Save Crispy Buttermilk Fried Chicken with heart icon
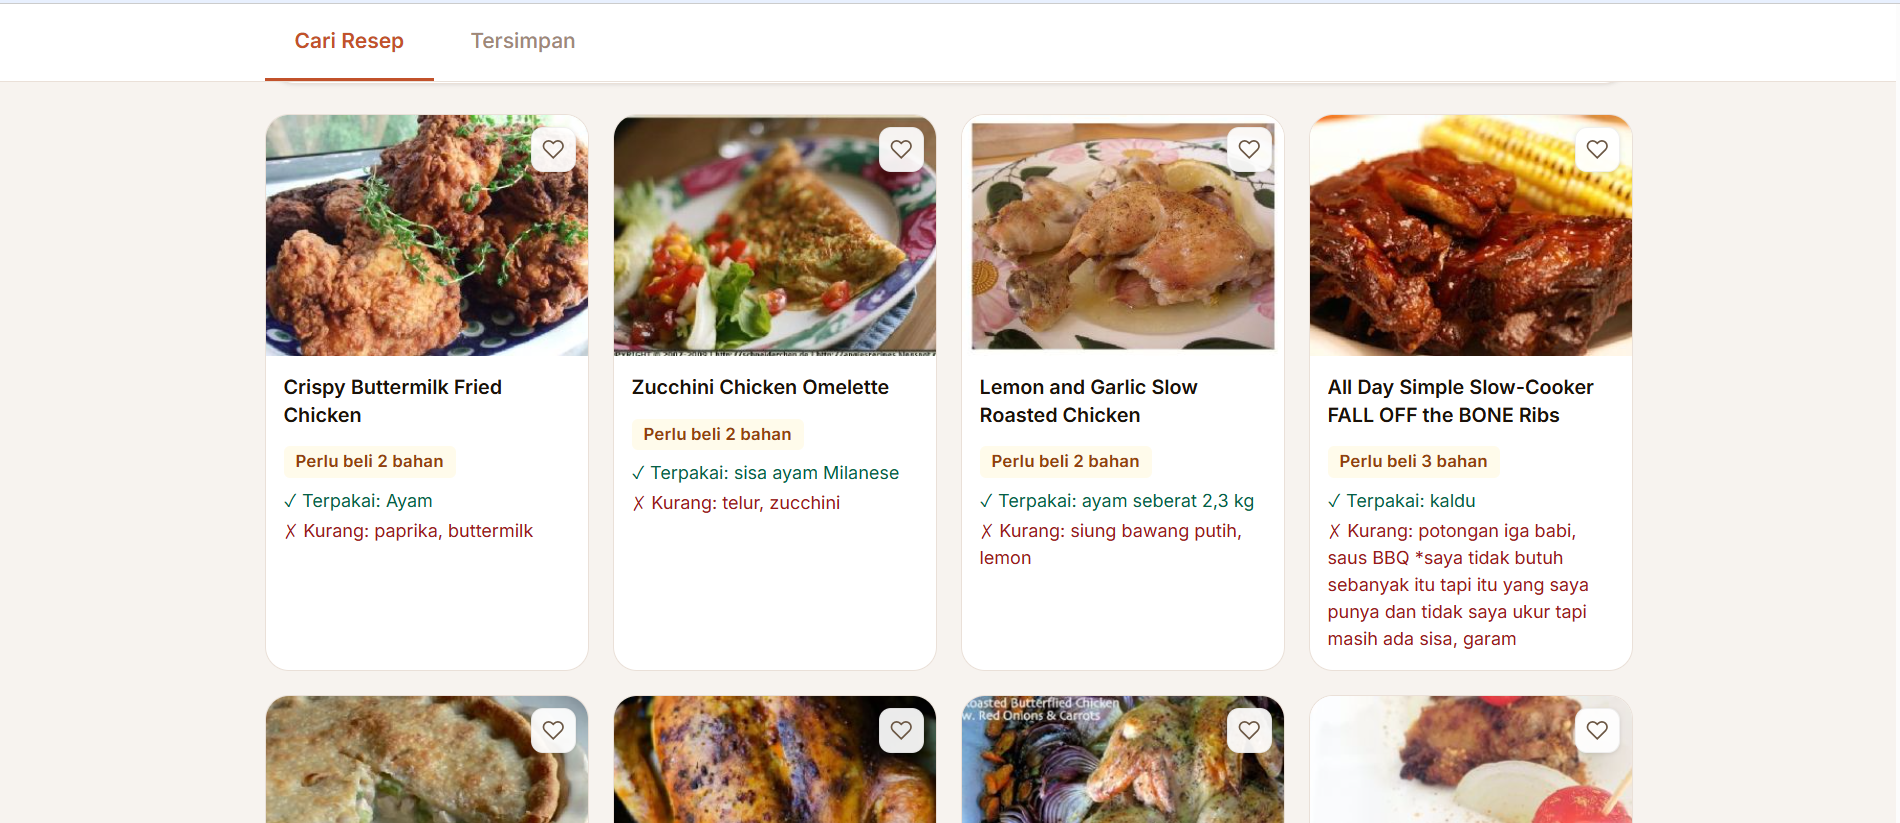 (x=553, y=149)
